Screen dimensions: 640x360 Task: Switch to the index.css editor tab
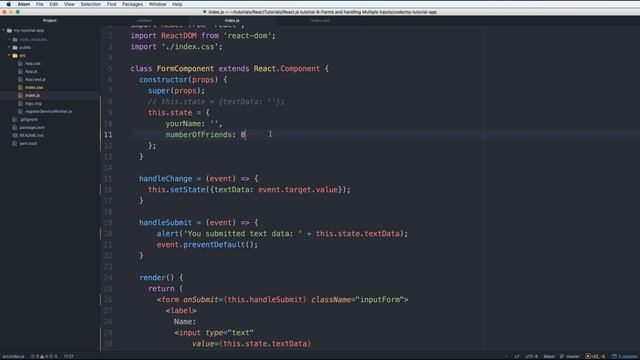tap(320, 20)
